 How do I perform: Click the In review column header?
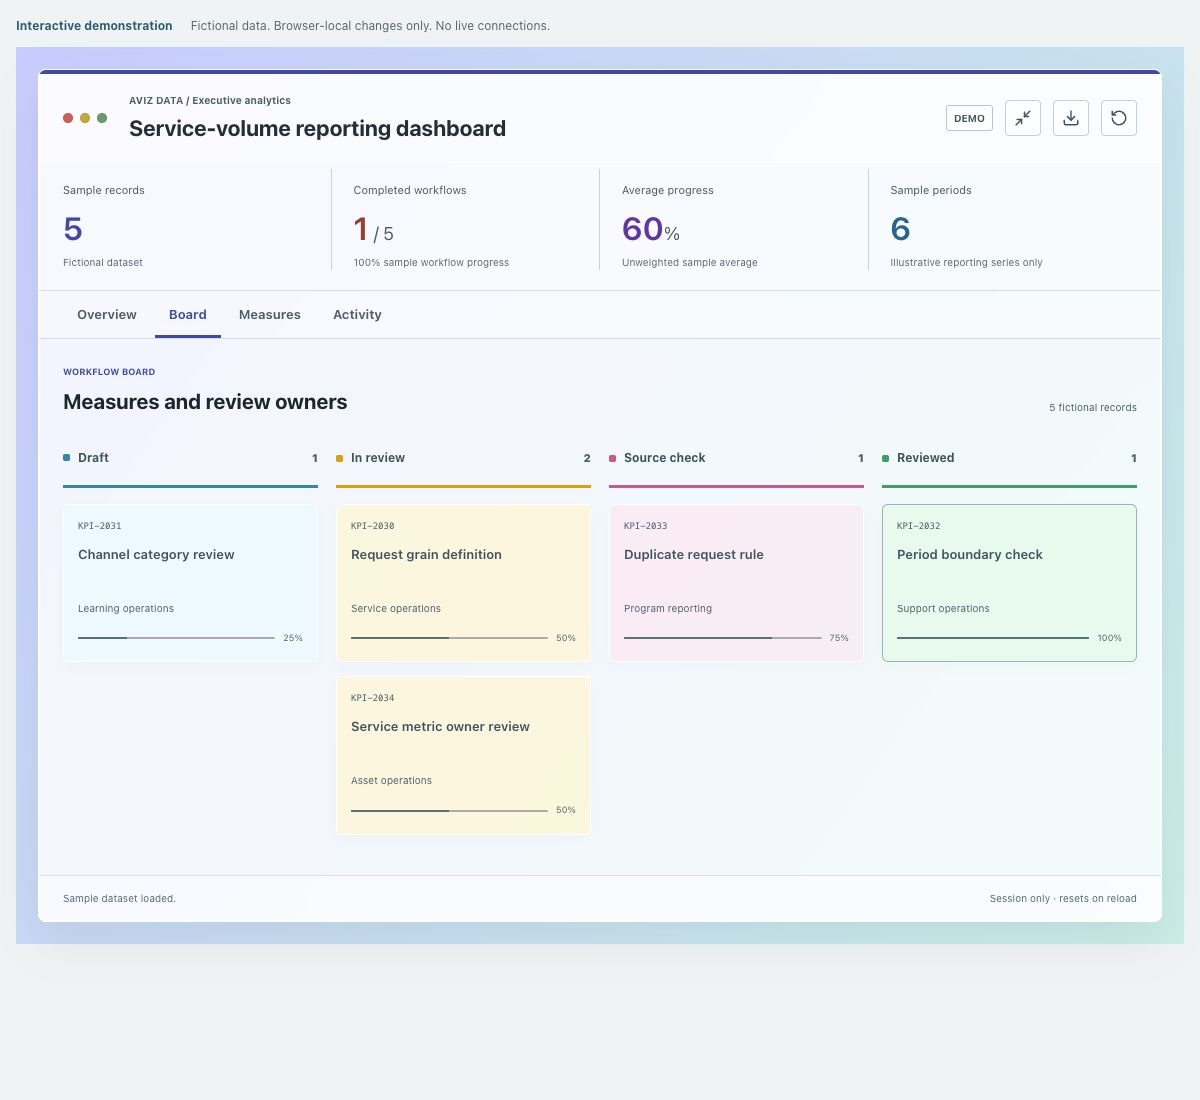click(x=463, y=458)
